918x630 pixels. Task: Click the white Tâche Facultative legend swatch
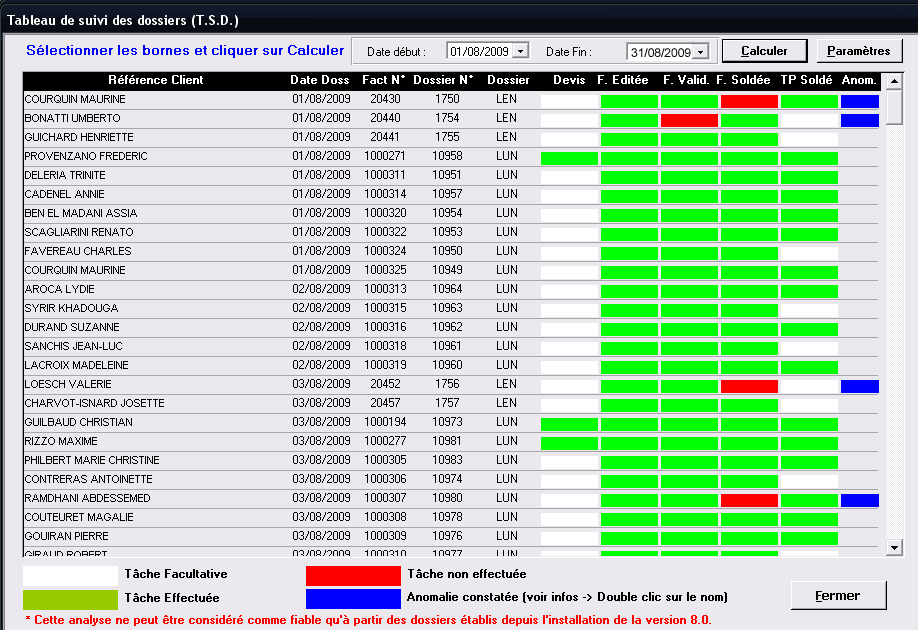click(x=70, y=575)
